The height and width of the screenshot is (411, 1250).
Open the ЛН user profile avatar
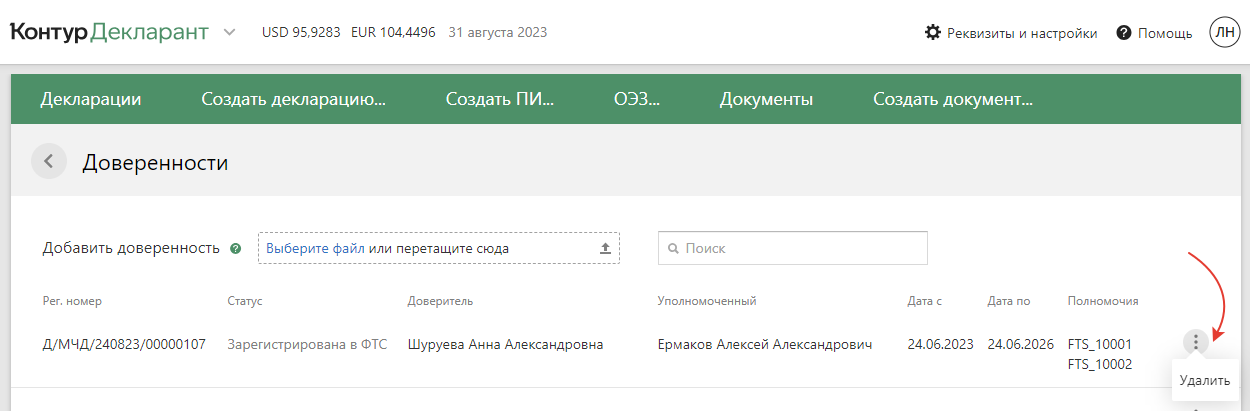pyautogui.click(x=1224, y=32)
